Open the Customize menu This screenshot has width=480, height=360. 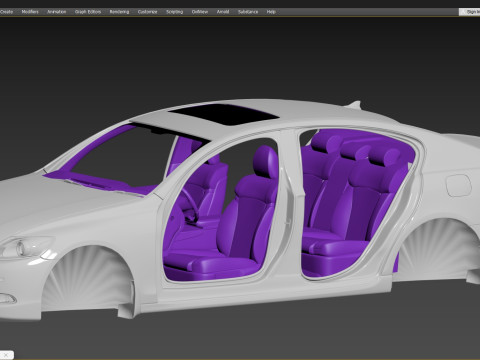coord(147,12)
